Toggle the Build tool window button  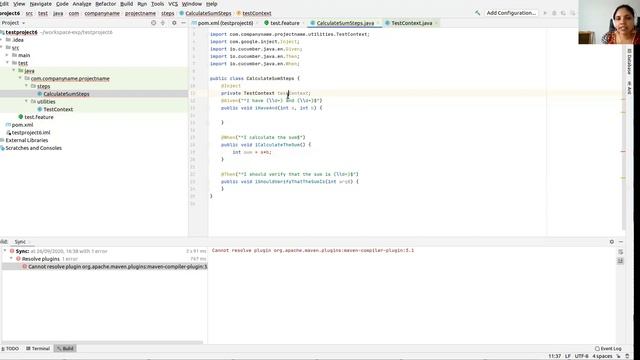point(65,349)
